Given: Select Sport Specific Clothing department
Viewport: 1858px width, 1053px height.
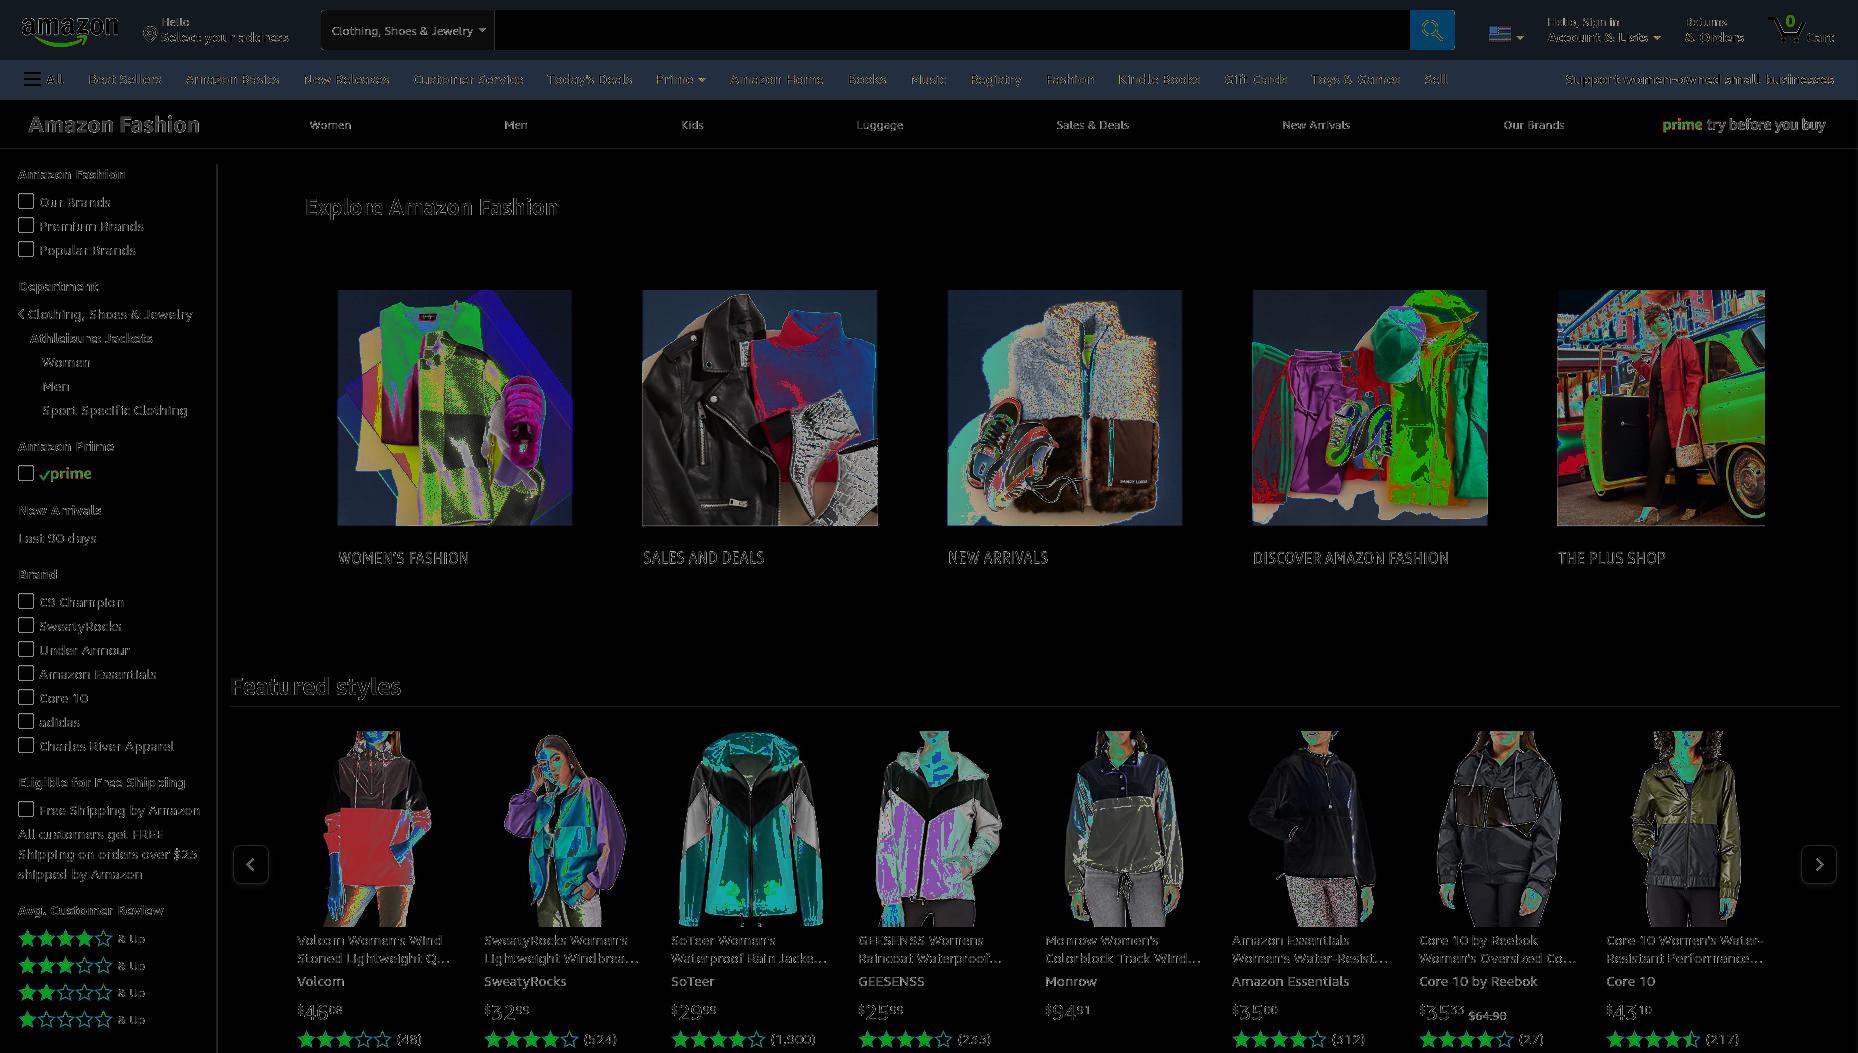Looking at the screenshot, I should [x=114, y=410].
